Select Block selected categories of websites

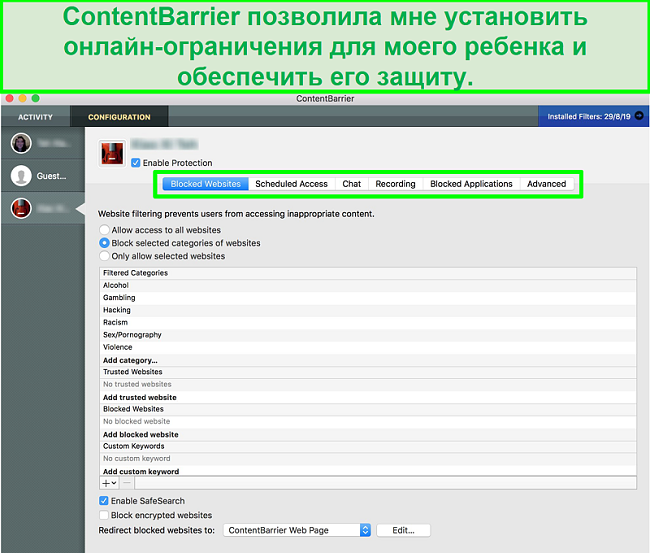pos(104,243)
